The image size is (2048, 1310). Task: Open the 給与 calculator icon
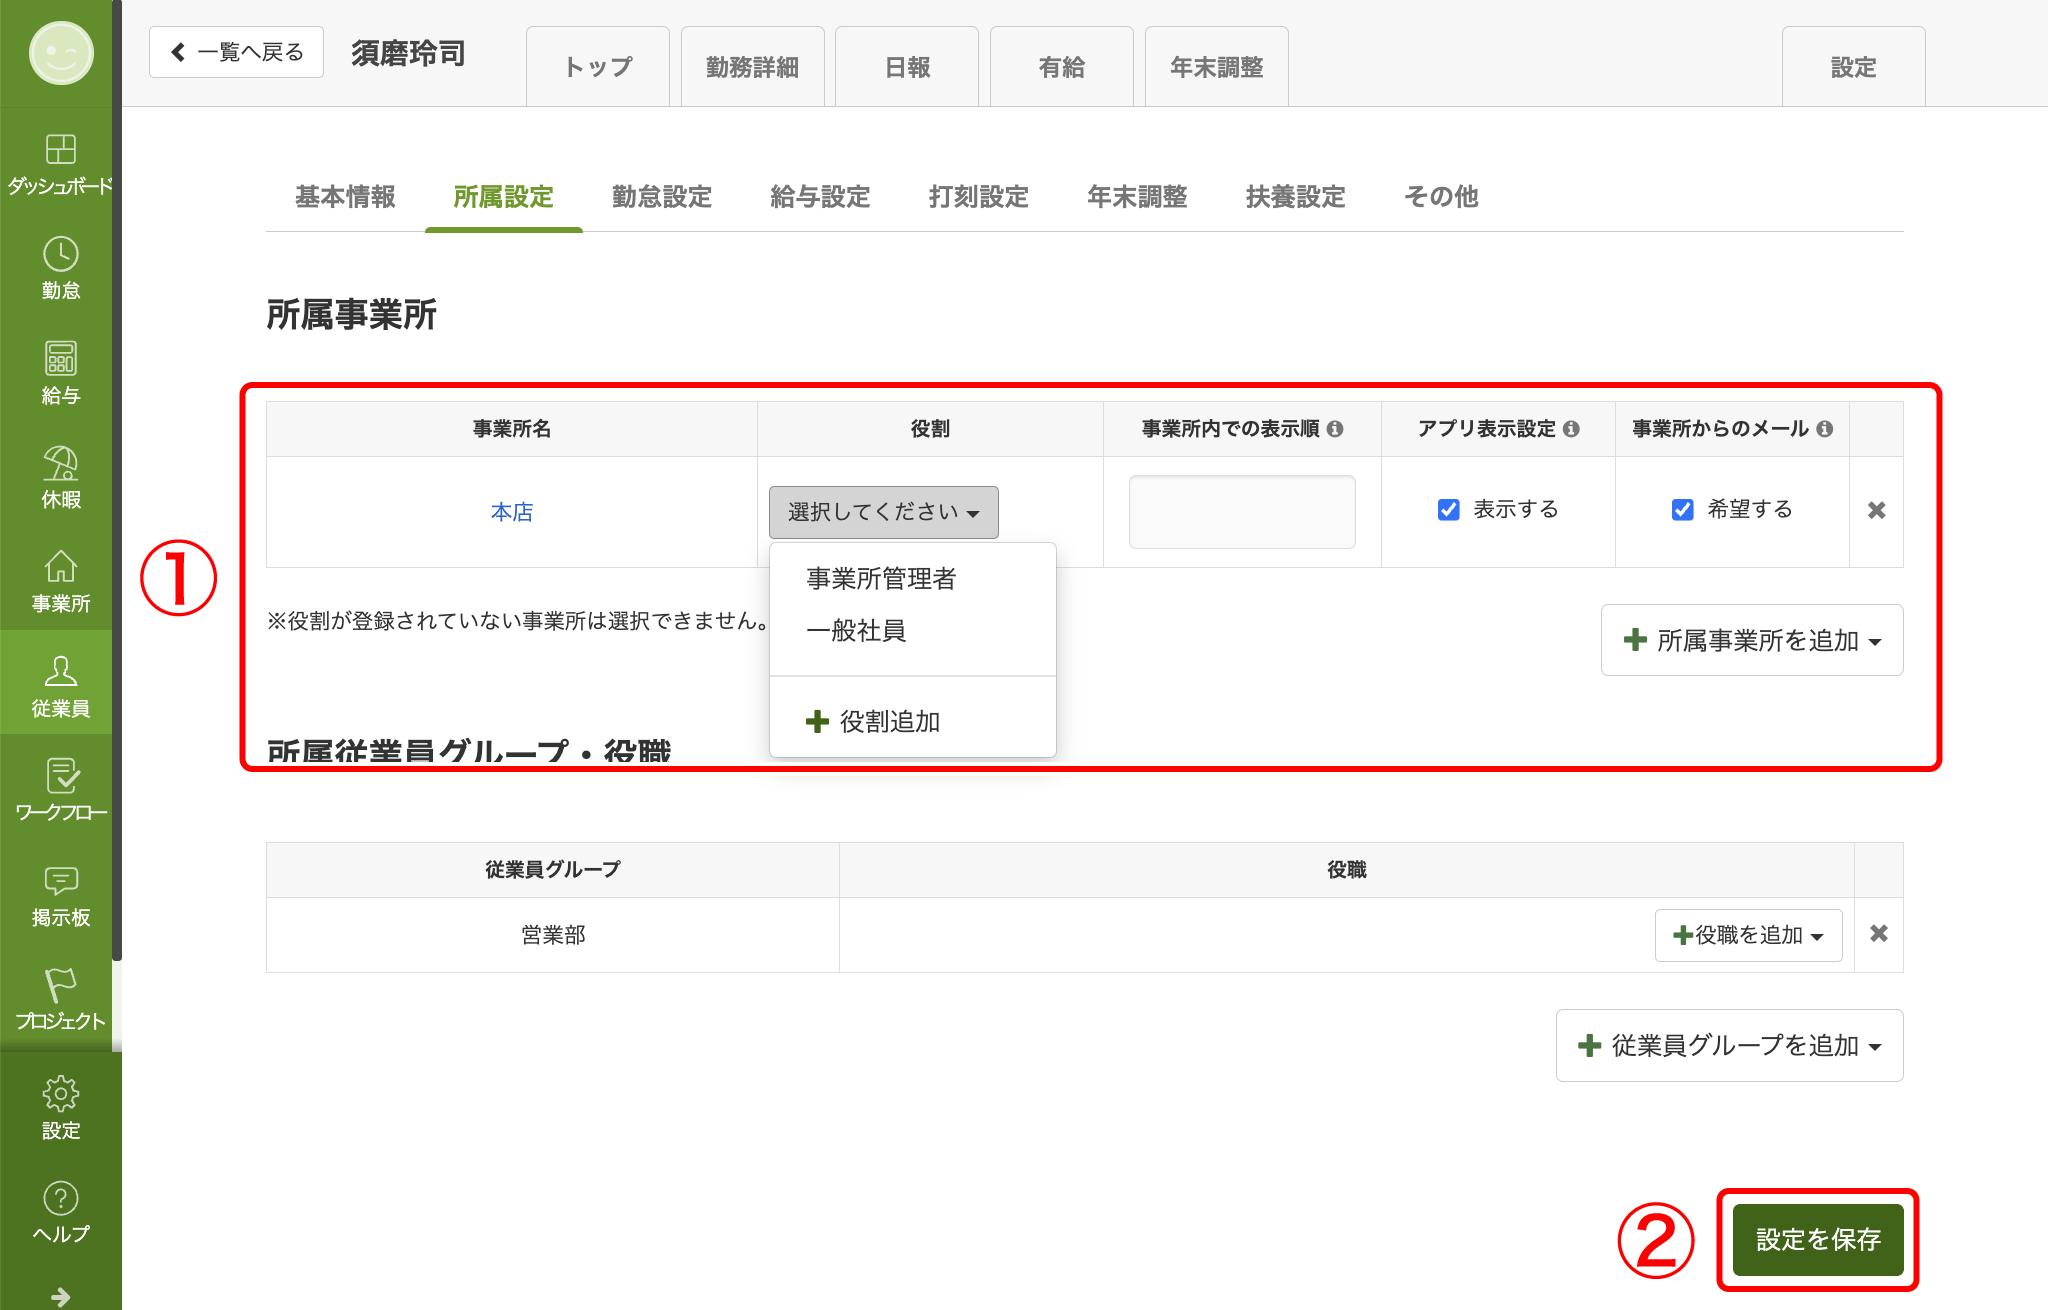(60, 359)
